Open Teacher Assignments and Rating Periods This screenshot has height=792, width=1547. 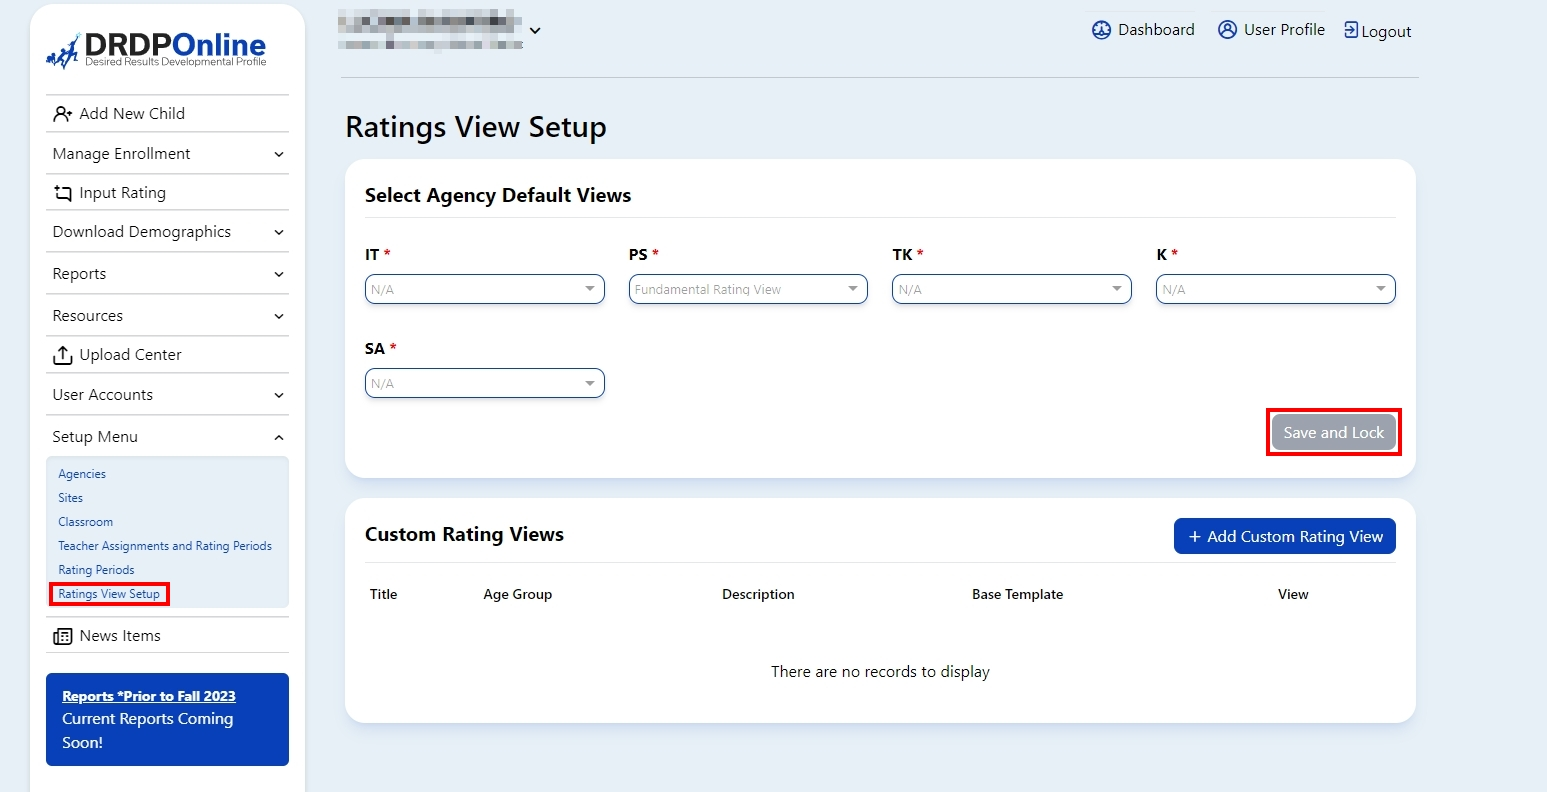165,546
